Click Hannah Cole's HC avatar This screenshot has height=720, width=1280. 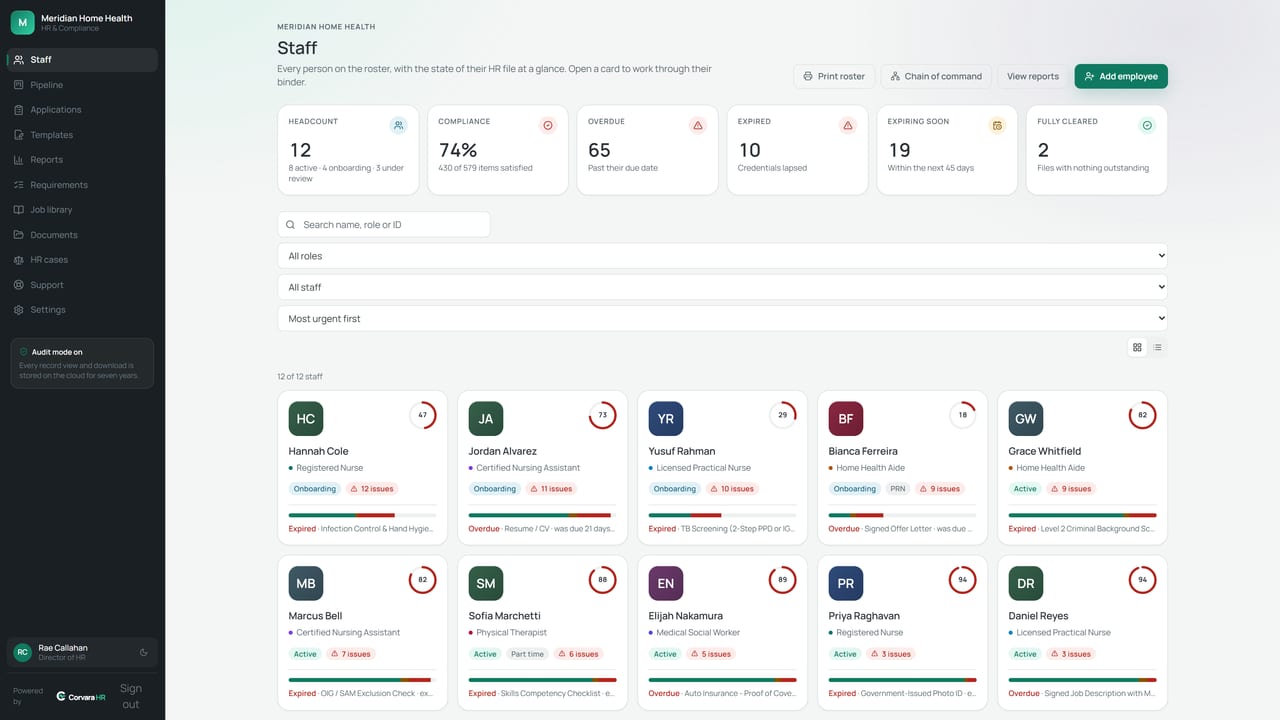[306, 419]
